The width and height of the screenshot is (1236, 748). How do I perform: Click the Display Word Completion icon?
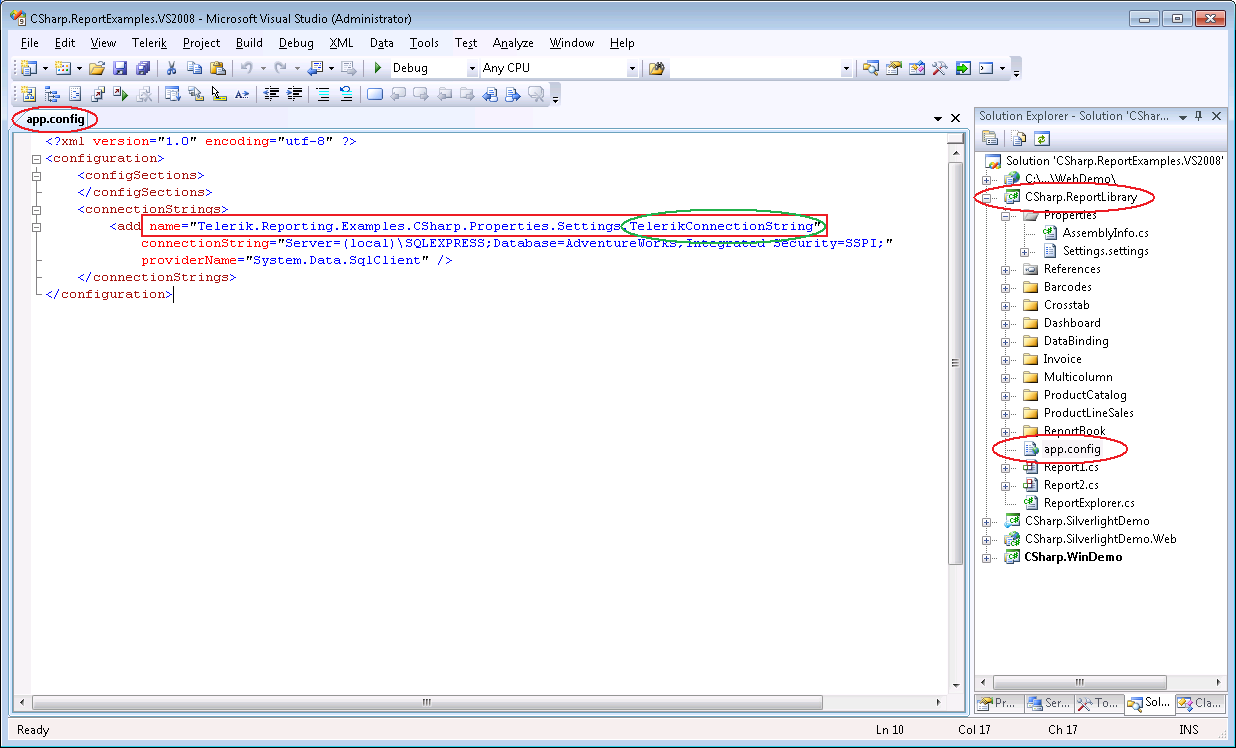[x=241, y=94]
